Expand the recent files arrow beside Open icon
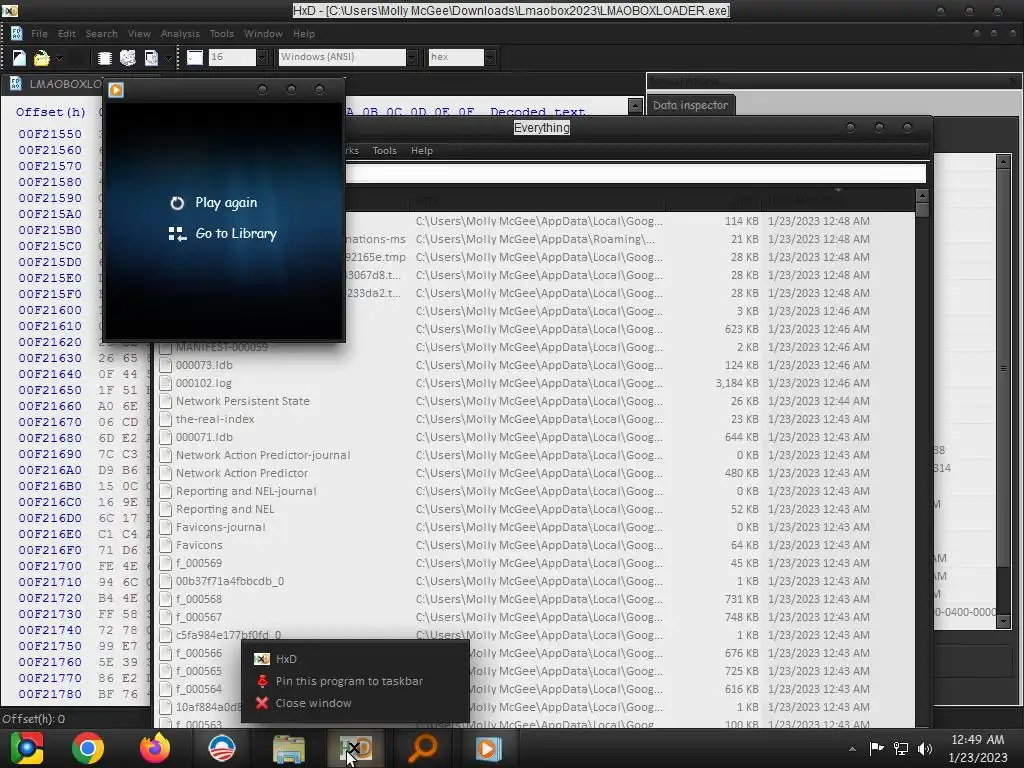 59,58
